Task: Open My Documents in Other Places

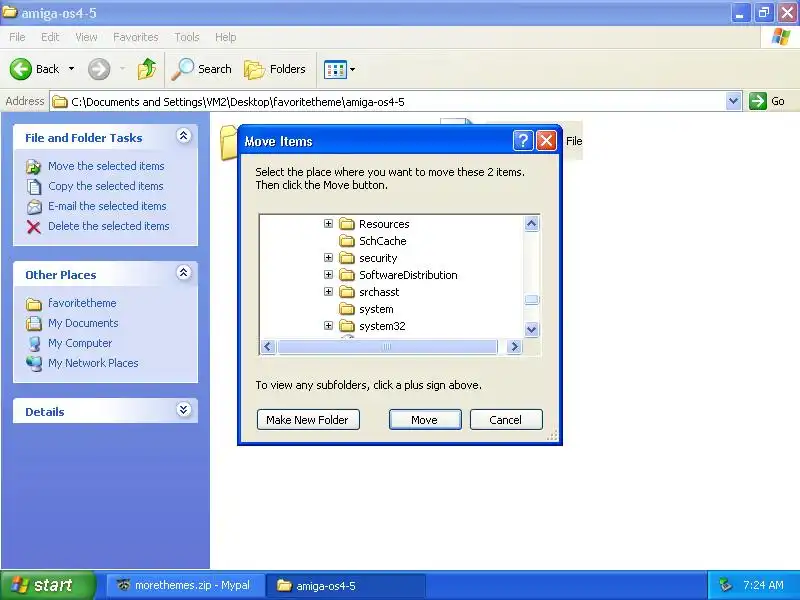Action: coord(83,323)
